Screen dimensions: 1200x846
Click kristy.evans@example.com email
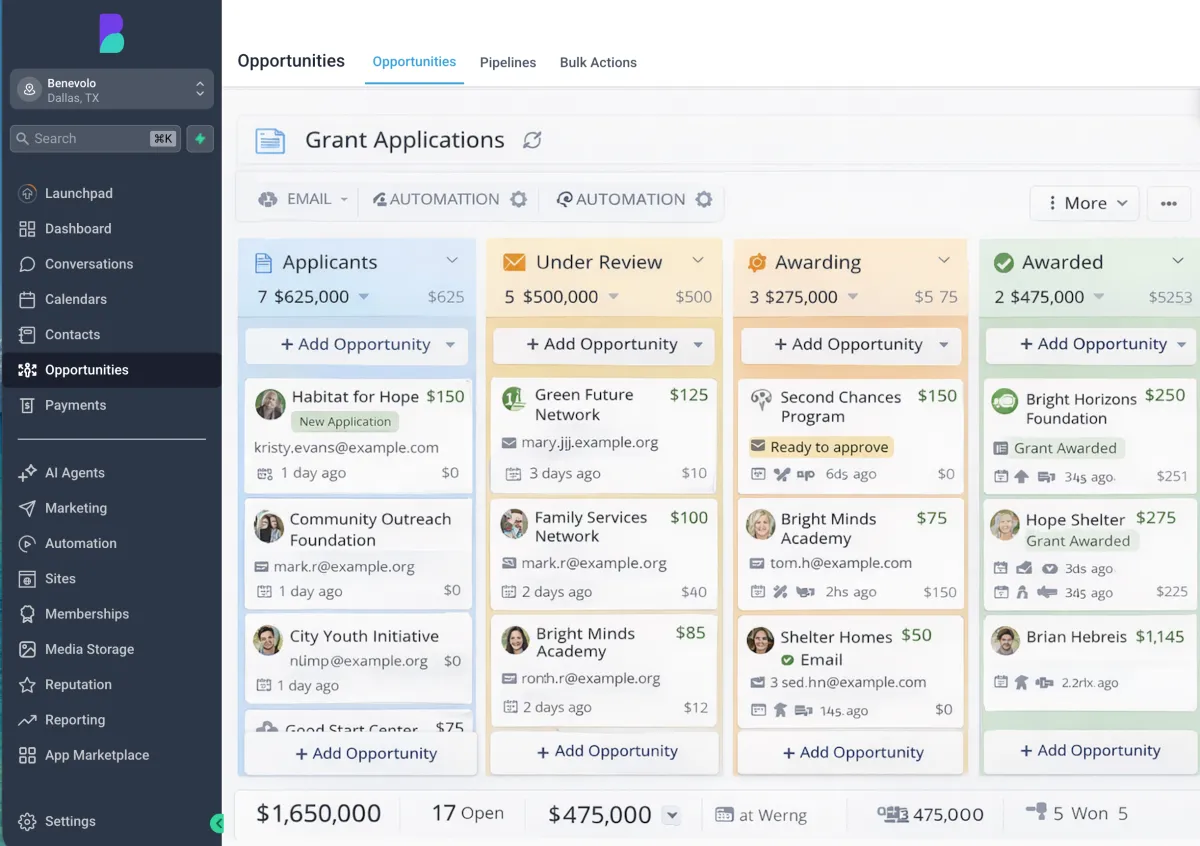click(346, 447)
